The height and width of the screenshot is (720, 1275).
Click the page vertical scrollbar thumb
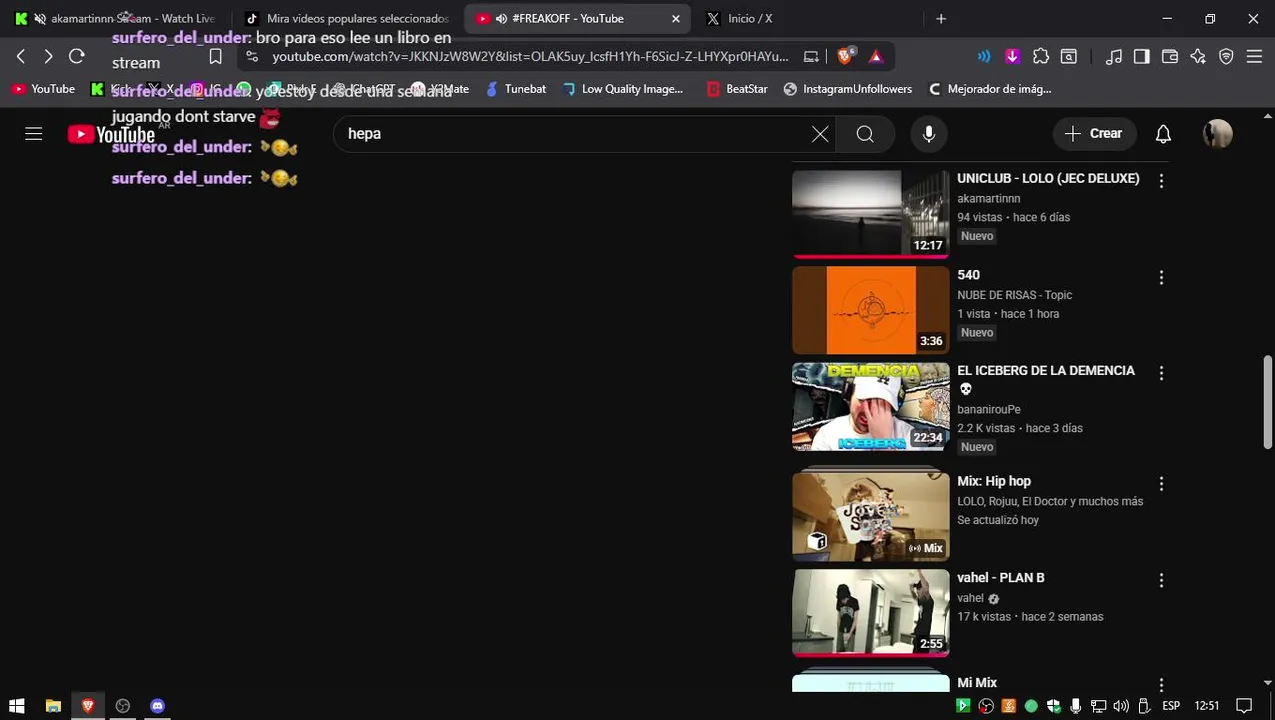point(1267,401)
